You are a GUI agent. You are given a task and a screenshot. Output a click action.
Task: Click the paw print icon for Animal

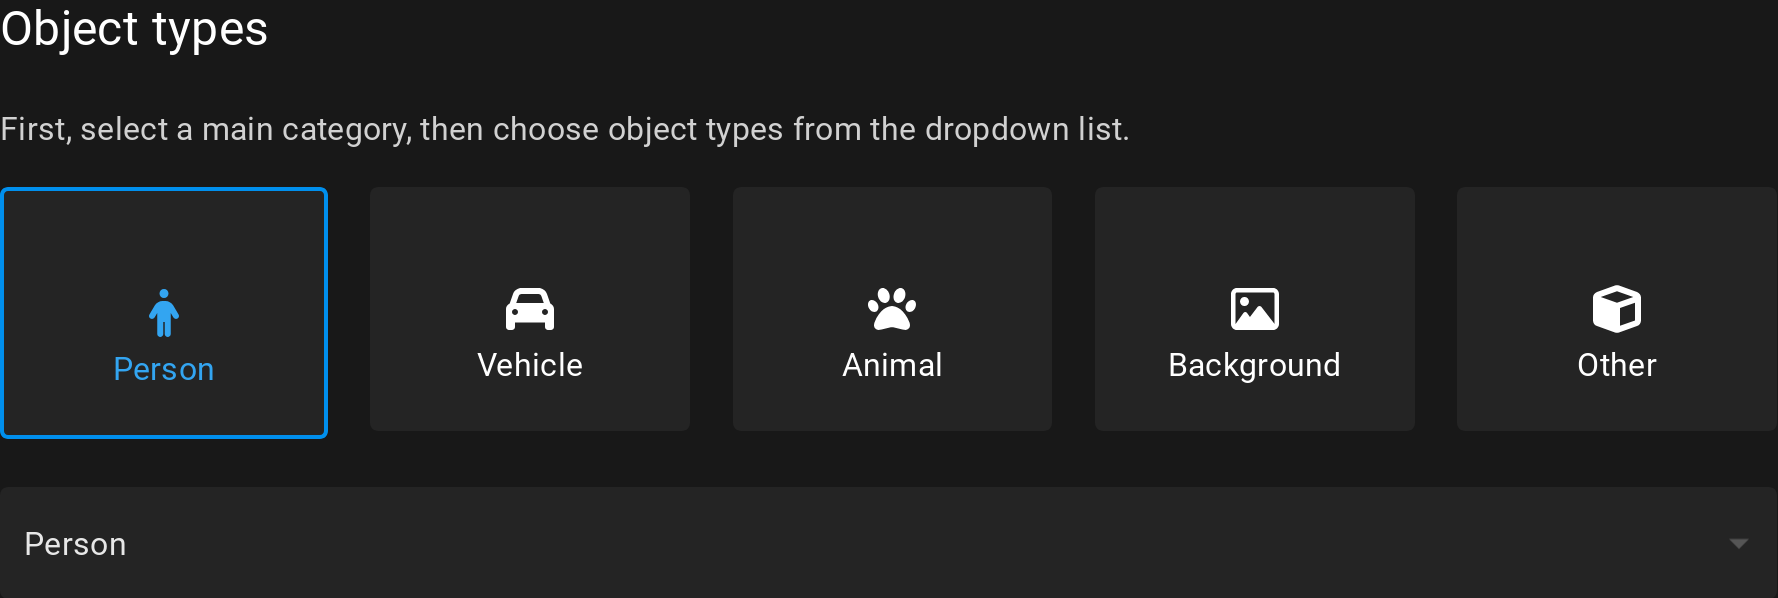(x=891, y=308)
